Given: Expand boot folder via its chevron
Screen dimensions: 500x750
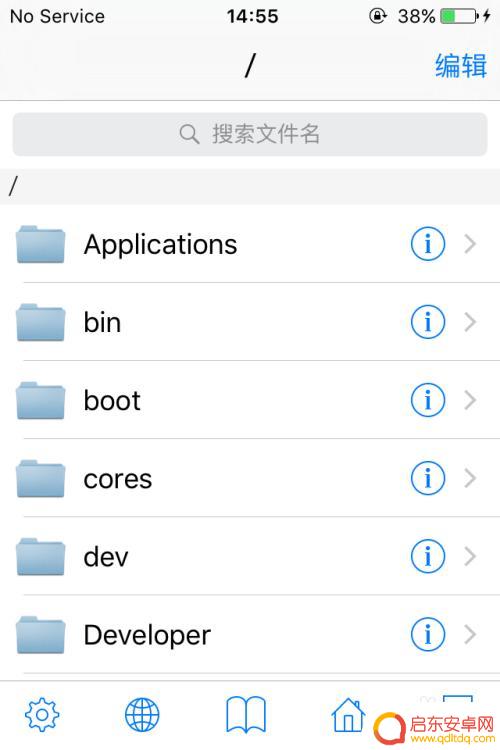Looking at the screenshot, I should coord(470,400).
